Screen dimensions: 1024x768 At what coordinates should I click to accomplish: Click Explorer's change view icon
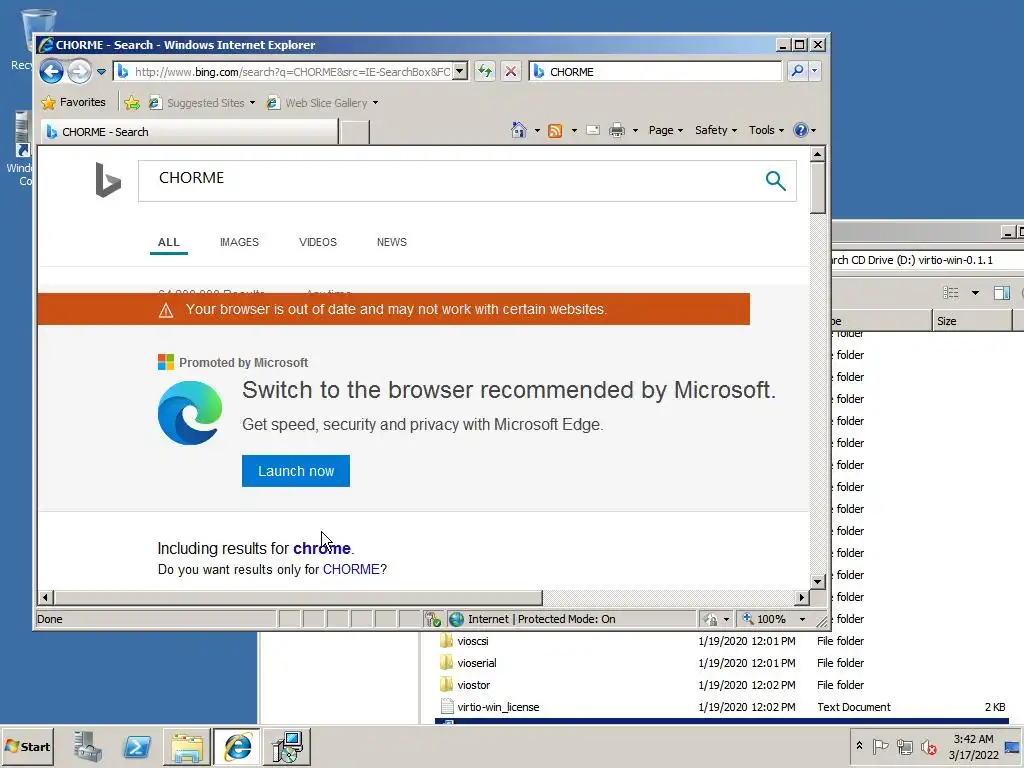(951, 293)
